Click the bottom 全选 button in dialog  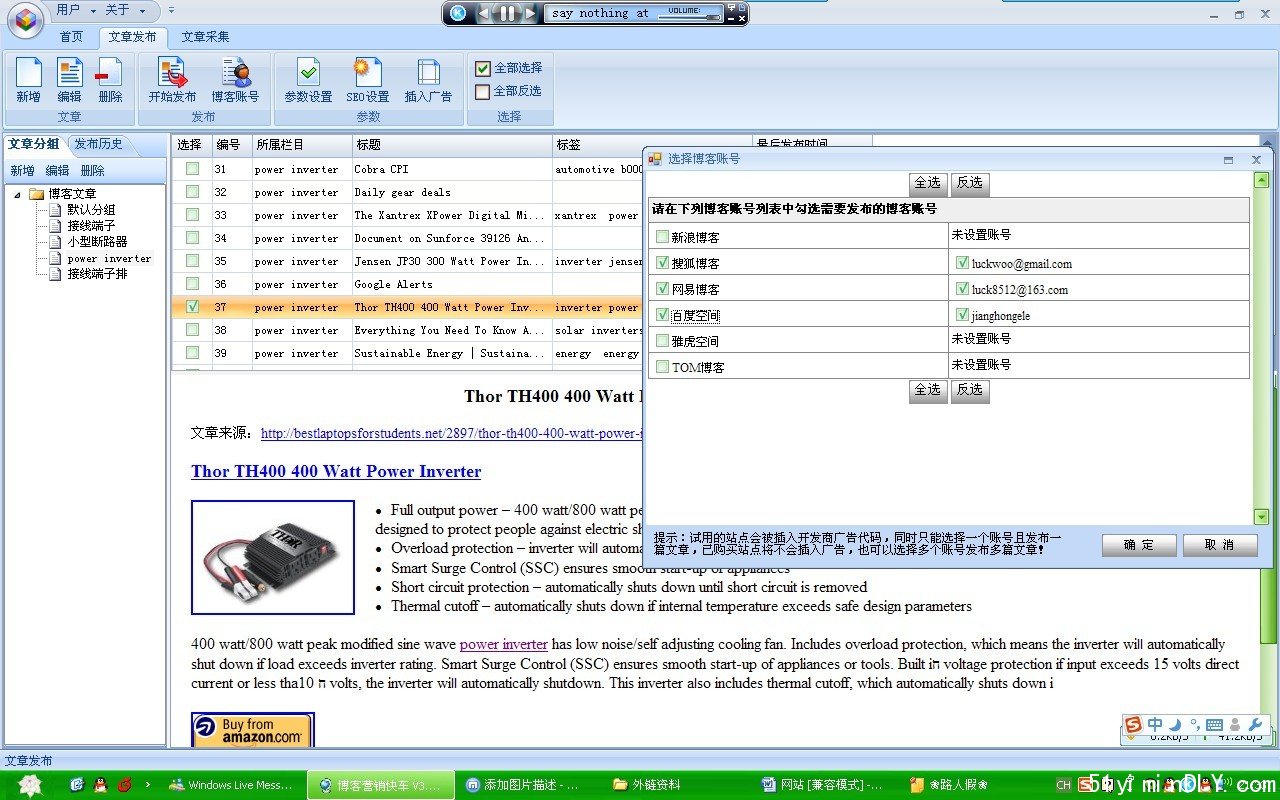coord(928,390)
